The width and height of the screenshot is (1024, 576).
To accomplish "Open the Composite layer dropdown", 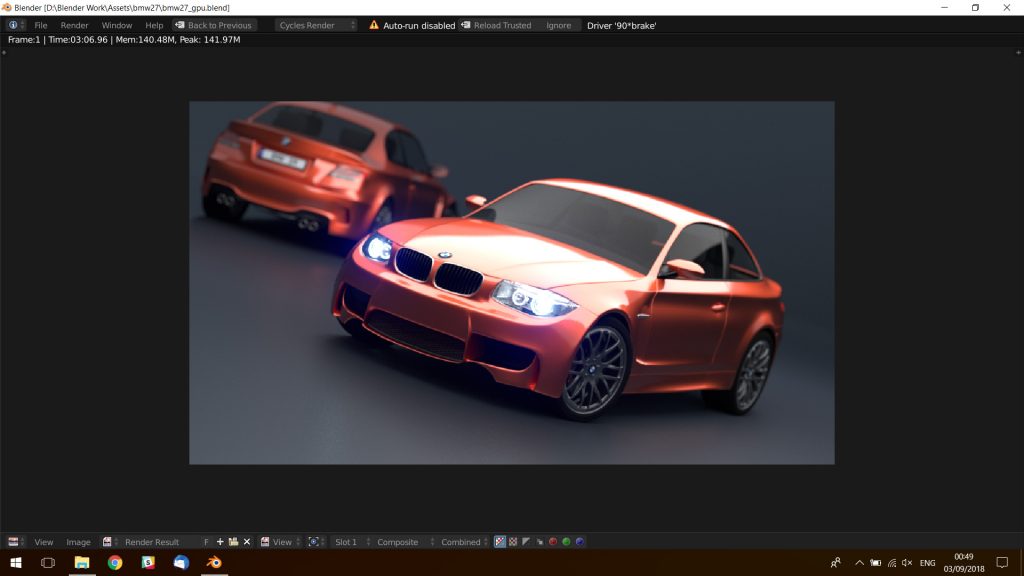I will [403, 542].
